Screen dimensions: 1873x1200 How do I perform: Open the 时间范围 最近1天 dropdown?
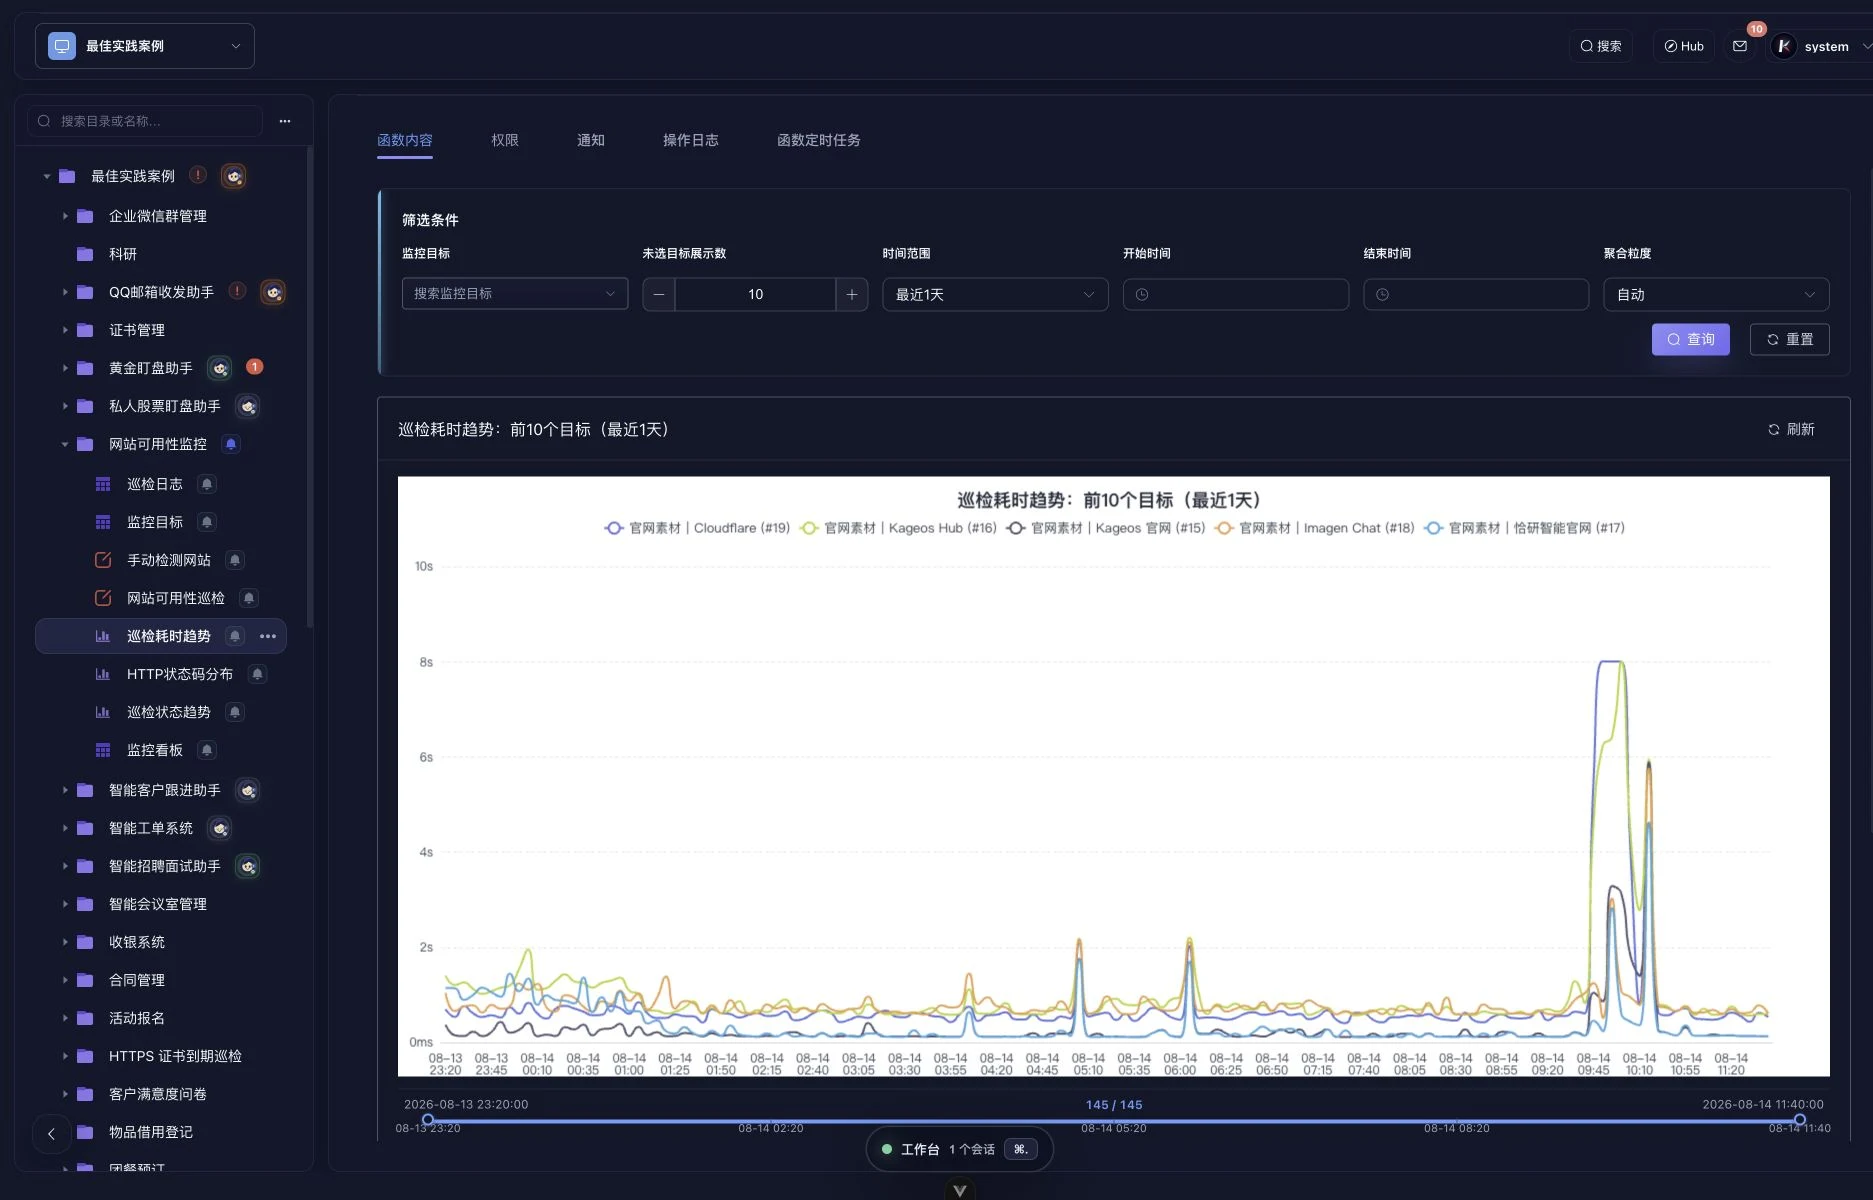pyautogui.click(x=995, y=294)
